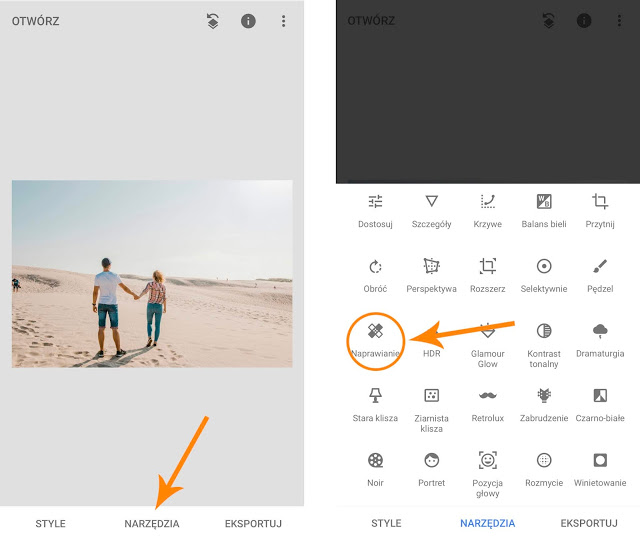The width and height of the screenshot is (640, 541).
Task: Tap OTWÓRZ in the left screen
Action: 36,21
